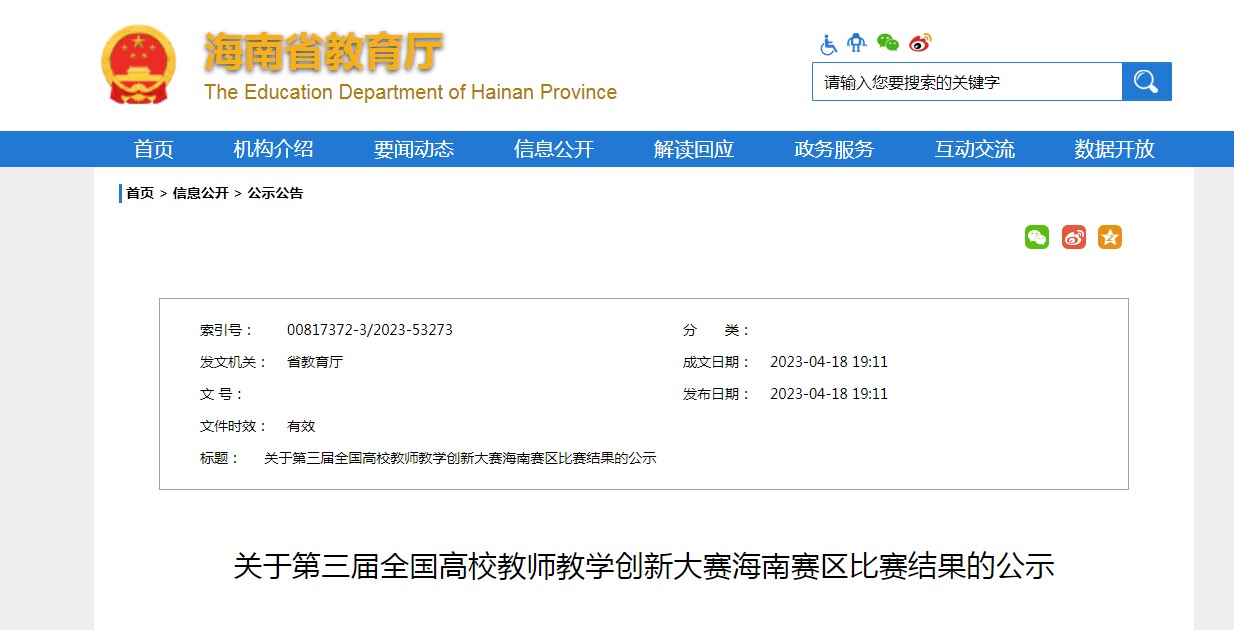Viewport: 1234px width, 630px height.
Task: Open 互动交流 in the navigation bar
Action: (x=974, y=149)
